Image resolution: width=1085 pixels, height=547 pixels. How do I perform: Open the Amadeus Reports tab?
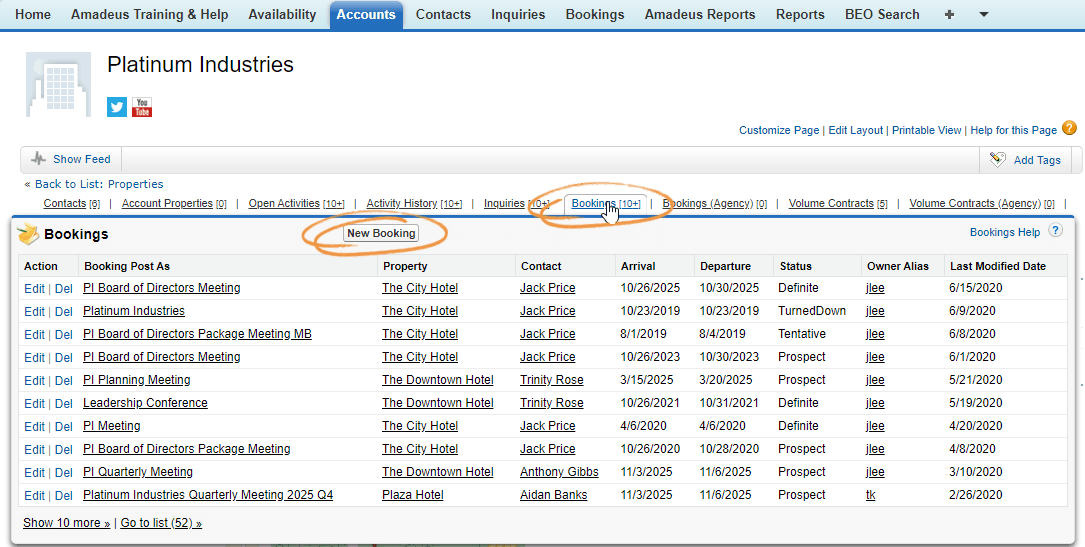(700, 15)
